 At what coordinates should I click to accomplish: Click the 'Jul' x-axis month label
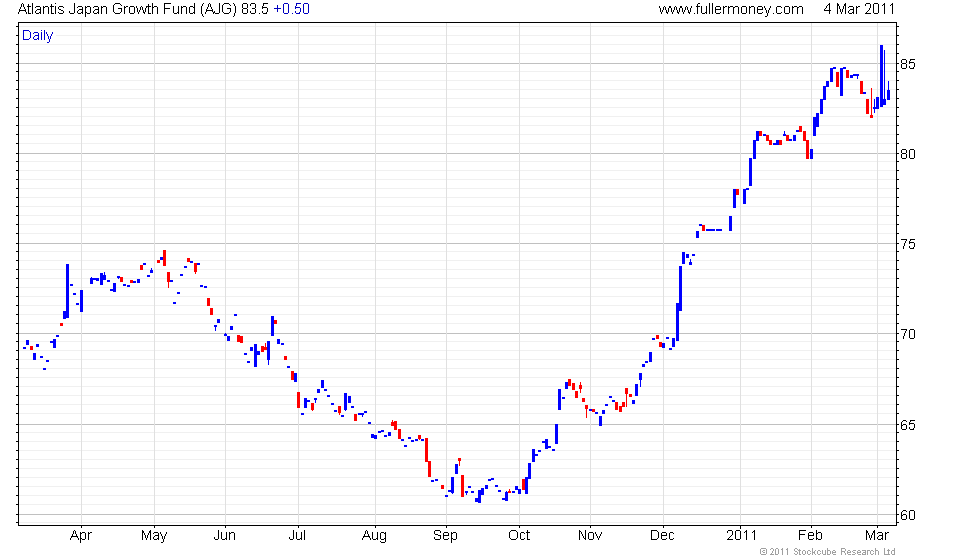(x=297, y=536)
